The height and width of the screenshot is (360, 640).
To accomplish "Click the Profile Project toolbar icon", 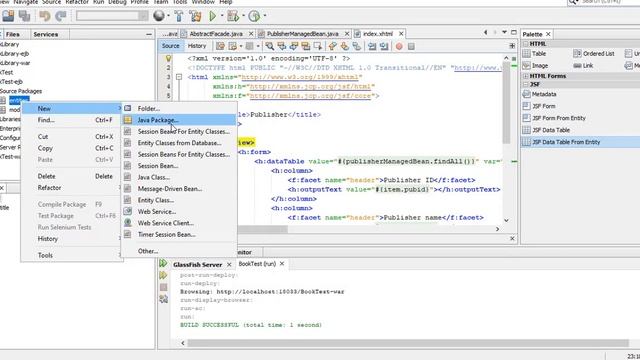I will [254, 16].
